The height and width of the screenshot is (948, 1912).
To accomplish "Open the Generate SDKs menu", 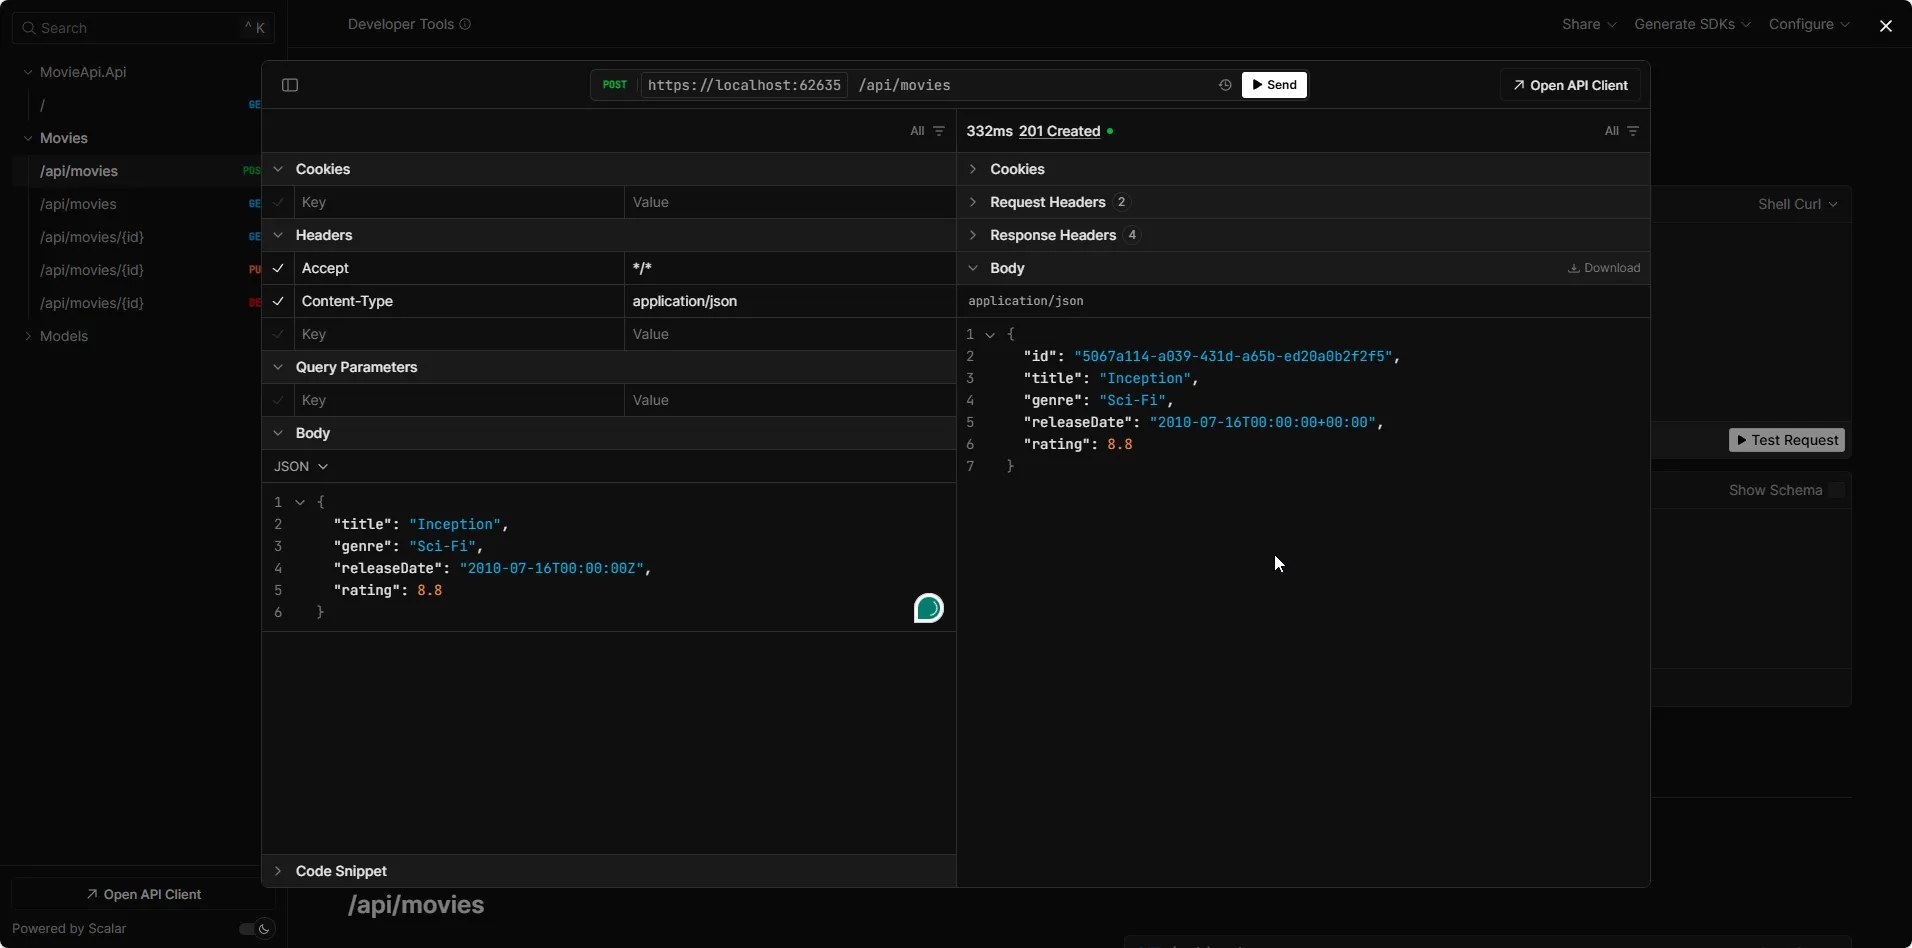I will [1691, 23].
